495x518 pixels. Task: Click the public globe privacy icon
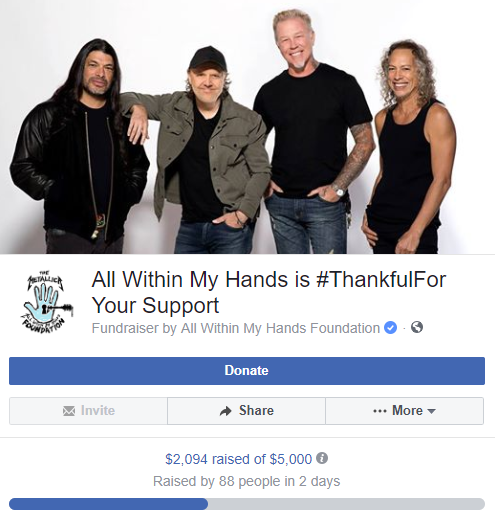[x=417, y=327]
